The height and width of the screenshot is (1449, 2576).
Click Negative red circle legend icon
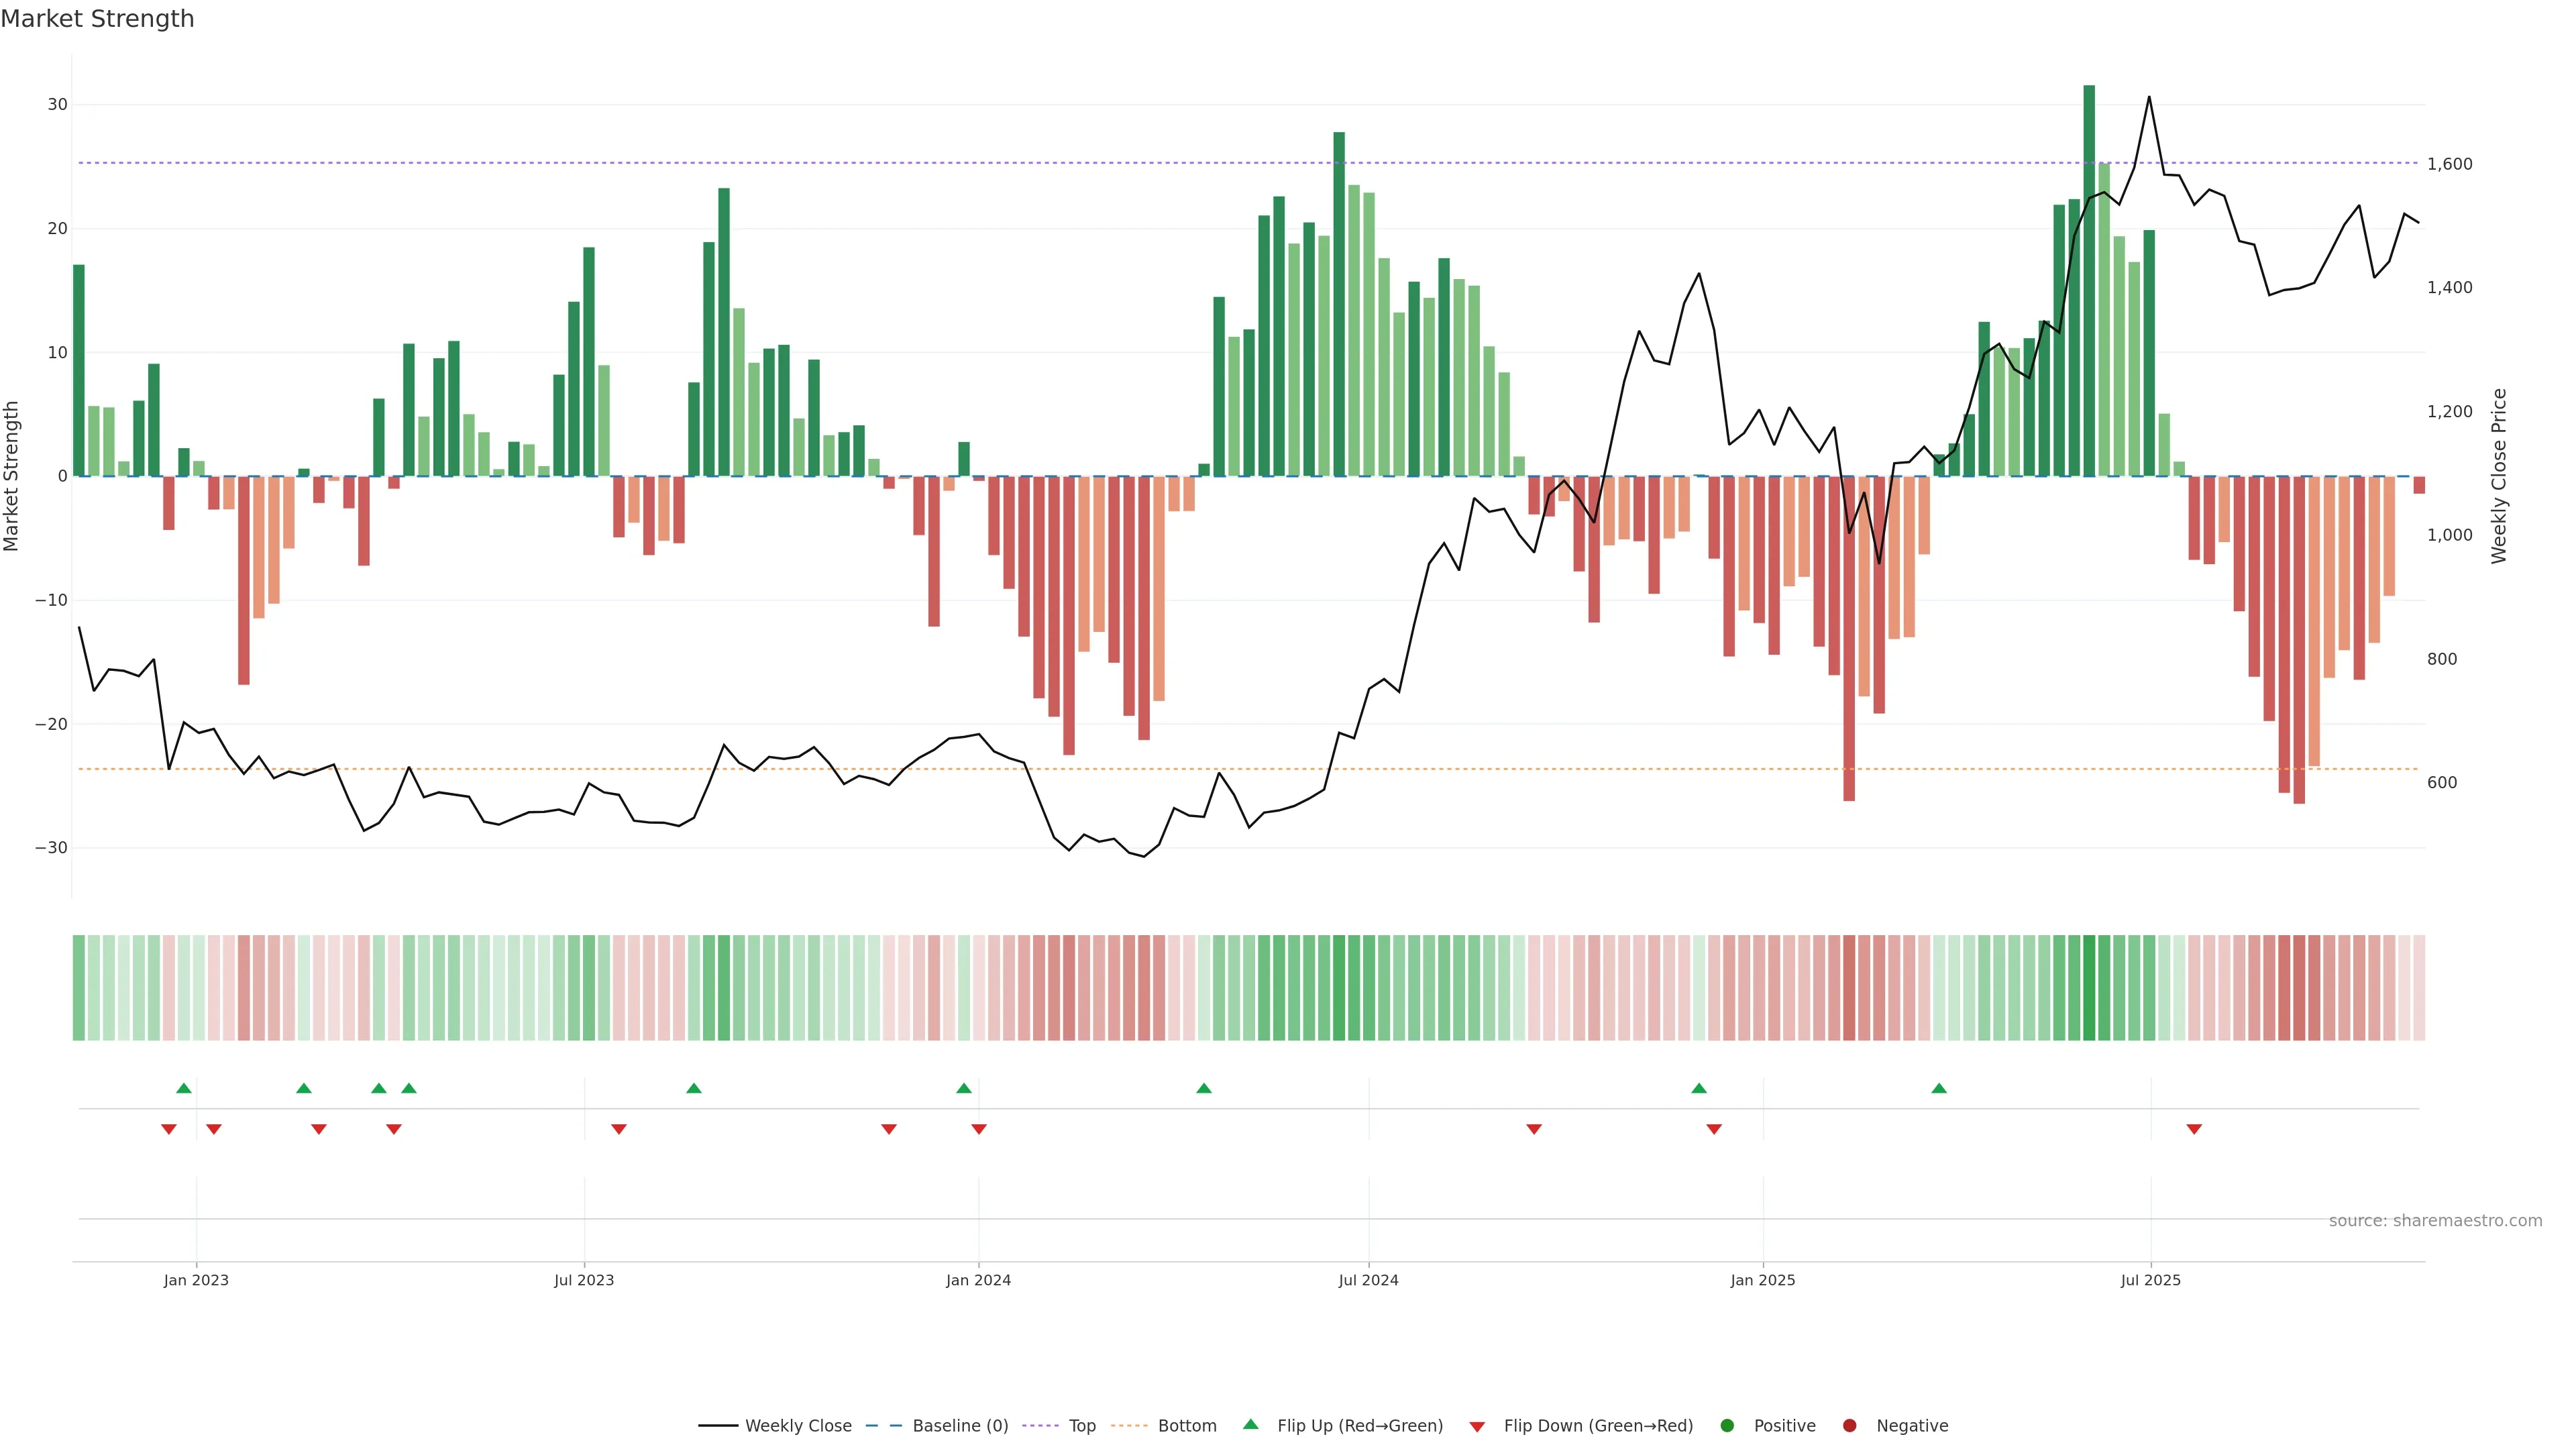pos(1849,1426)
